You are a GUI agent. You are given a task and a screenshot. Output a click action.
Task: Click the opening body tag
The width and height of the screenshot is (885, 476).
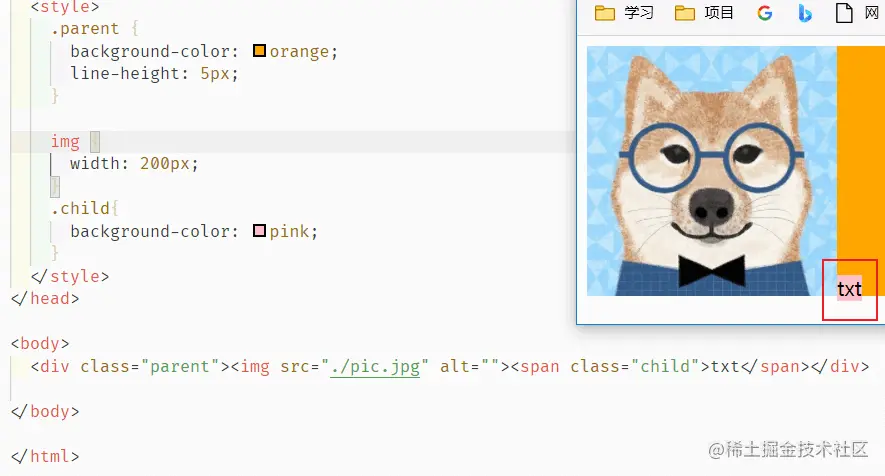[40, 343]
